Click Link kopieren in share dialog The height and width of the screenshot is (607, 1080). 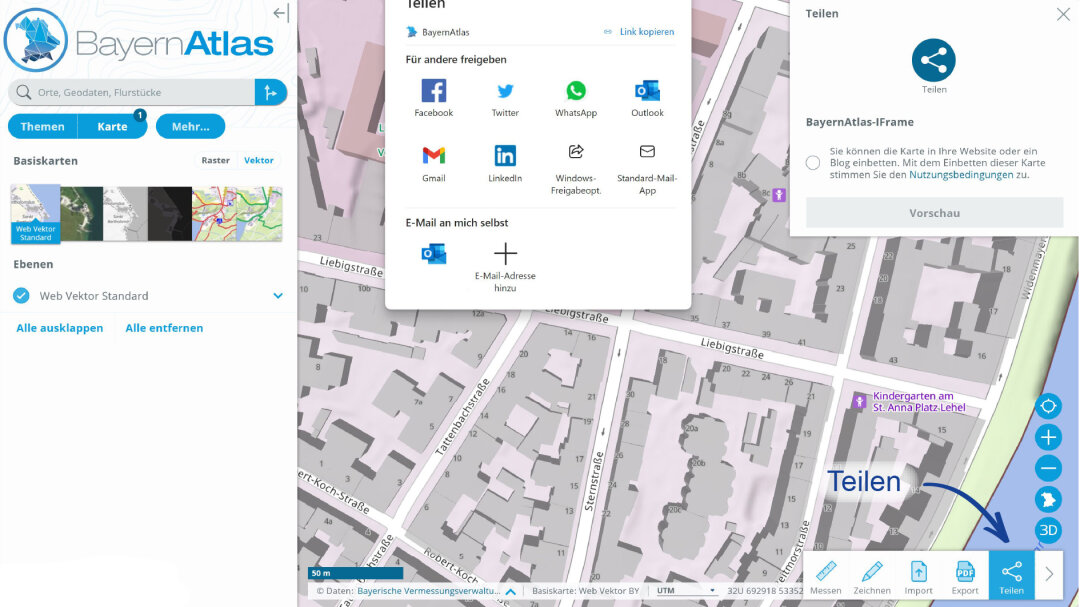[x=639, y=32]
